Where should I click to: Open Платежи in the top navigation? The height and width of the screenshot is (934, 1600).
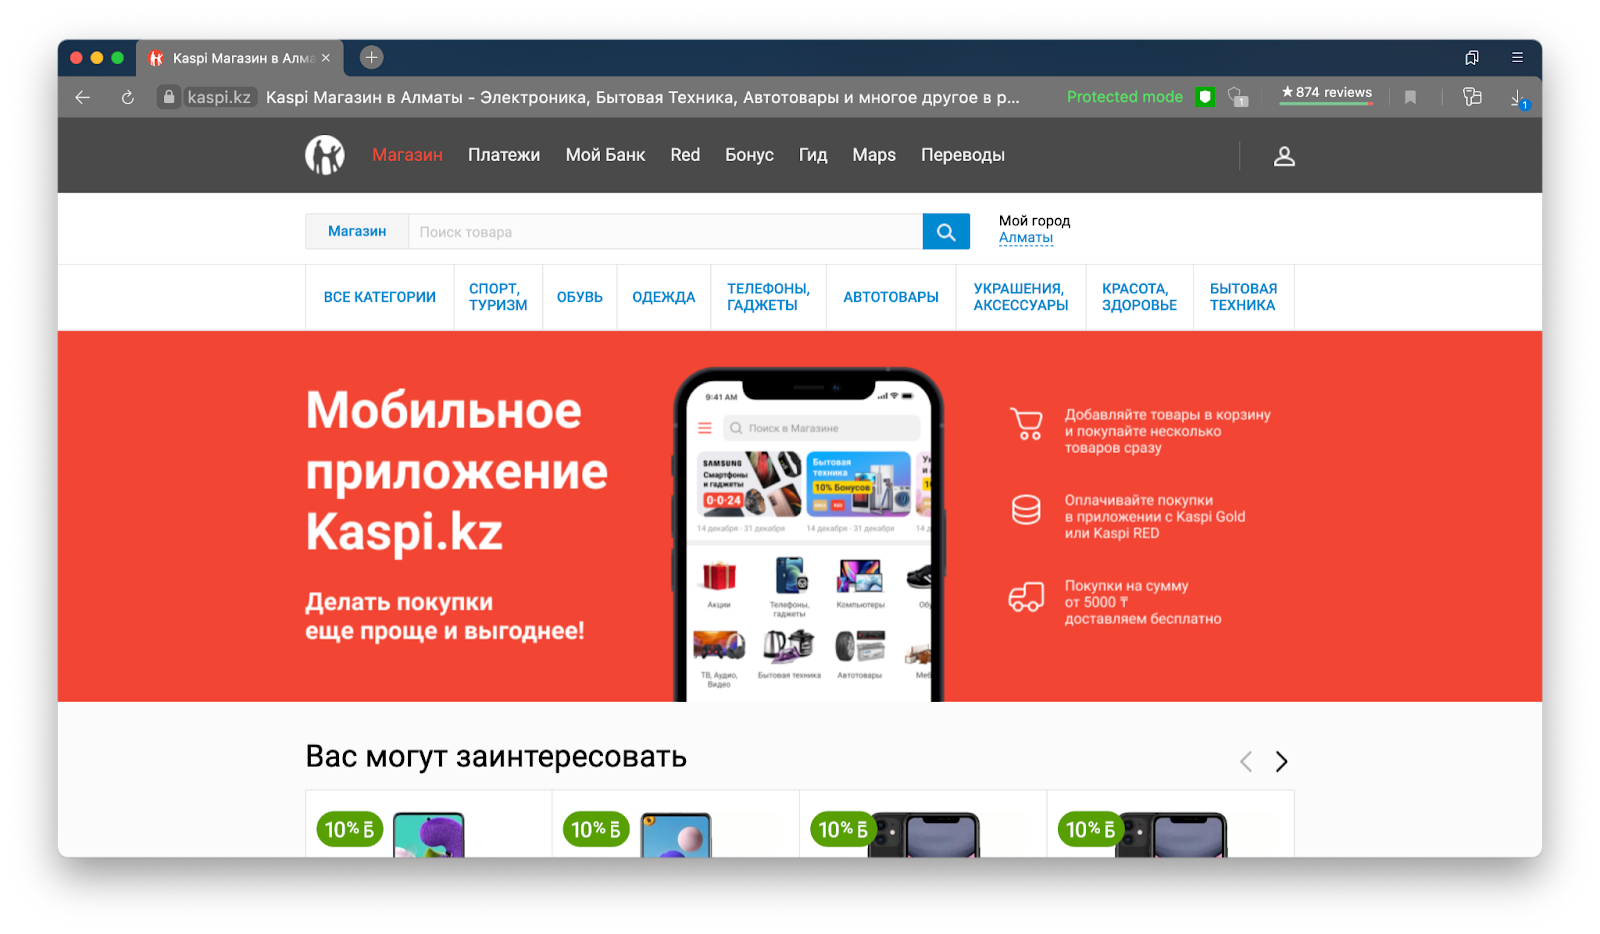tap(504, 155)
